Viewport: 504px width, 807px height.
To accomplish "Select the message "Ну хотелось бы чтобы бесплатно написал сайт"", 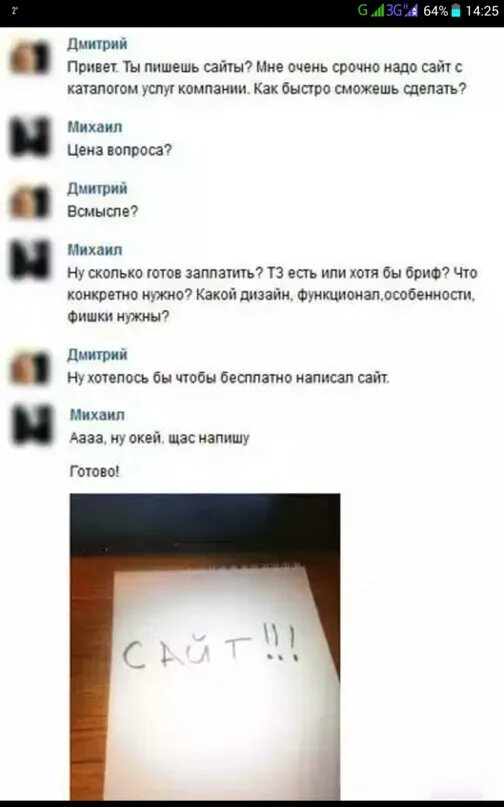I will click(229, 378).
